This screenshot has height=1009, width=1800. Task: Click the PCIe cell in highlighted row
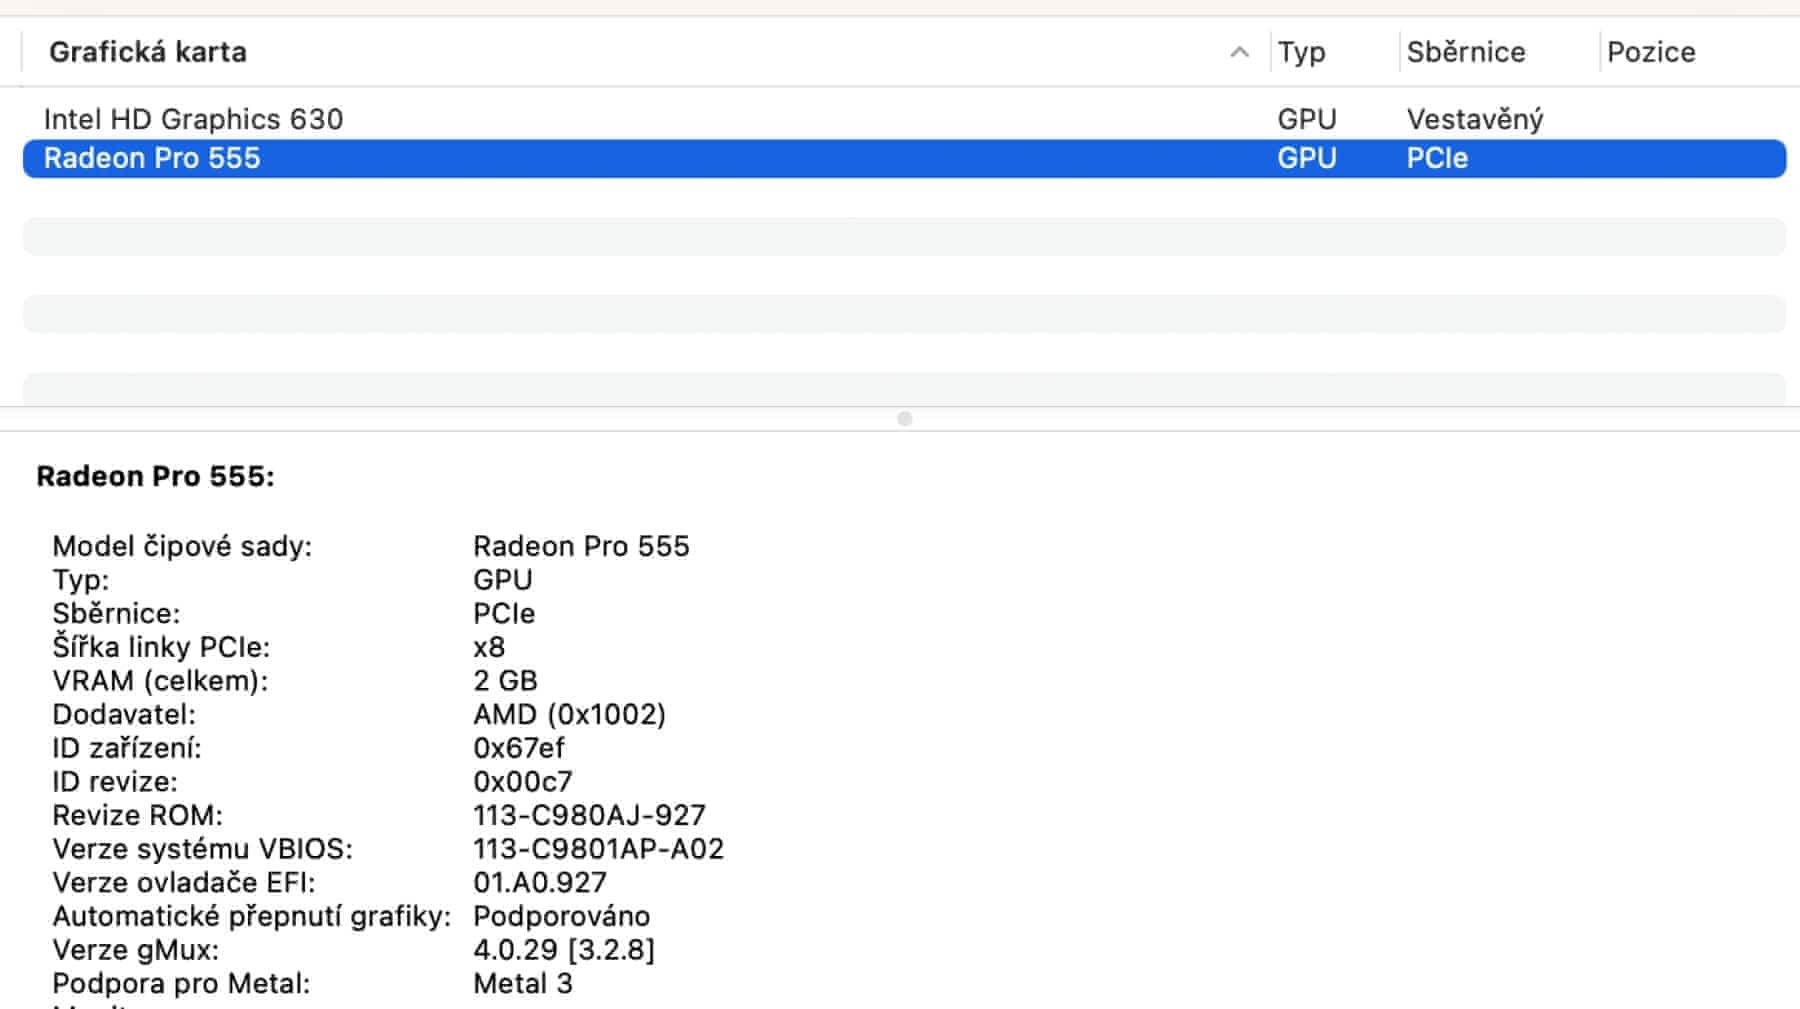click(x=1437, y=158)
